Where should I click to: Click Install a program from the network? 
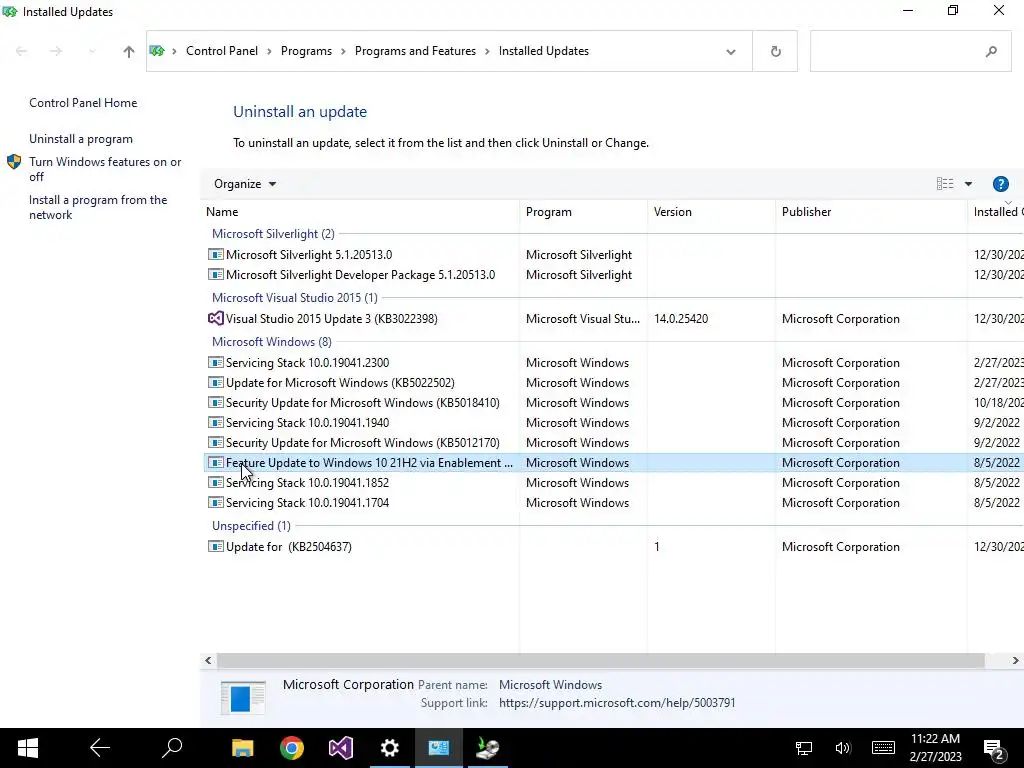tap(98, 207)
